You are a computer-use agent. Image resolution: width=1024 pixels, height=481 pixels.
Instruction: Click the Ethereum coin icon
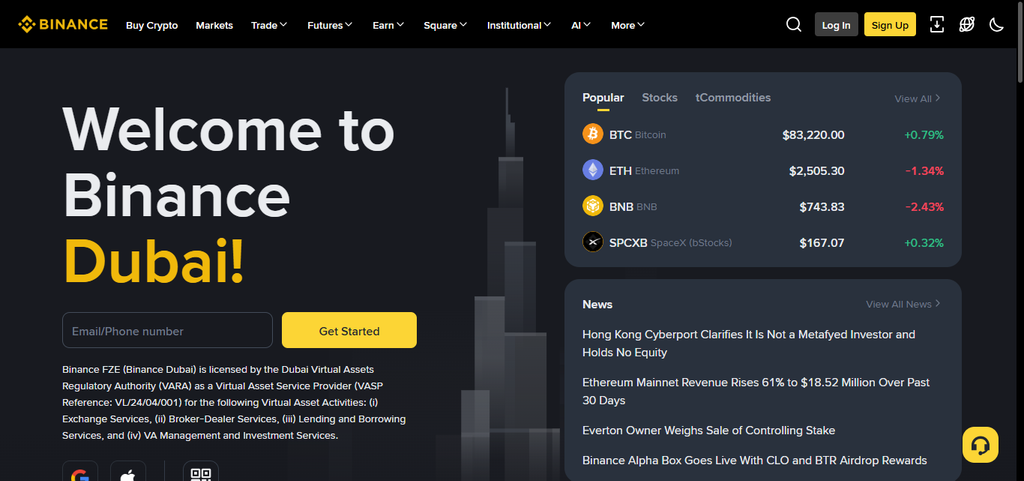592,170
